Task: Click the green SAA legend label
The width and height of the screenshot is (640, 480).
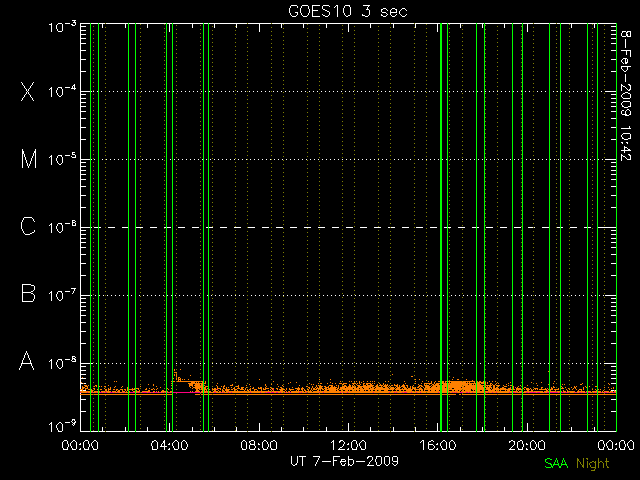Action: pyautogui.click(x=556, y=463)
